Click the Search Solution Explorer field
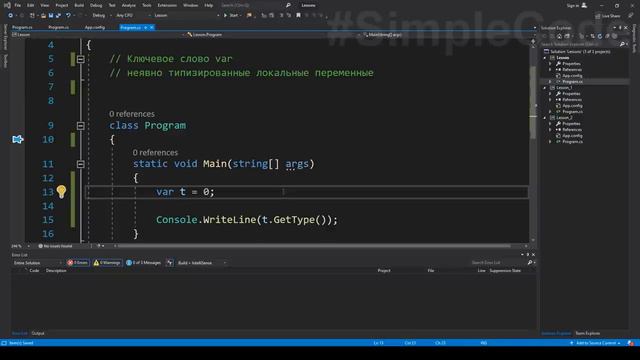Image resolution: width=640 pixels, height=360 pixels. pos(580,44)
